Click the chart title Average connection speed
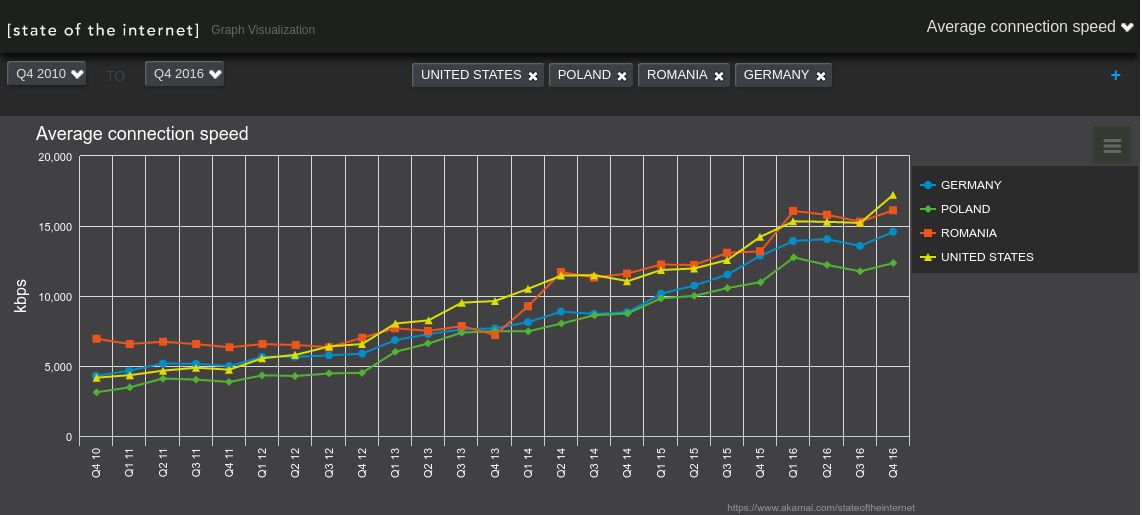1142x515 pixels. pyautogui.click(x=142, y=134)
